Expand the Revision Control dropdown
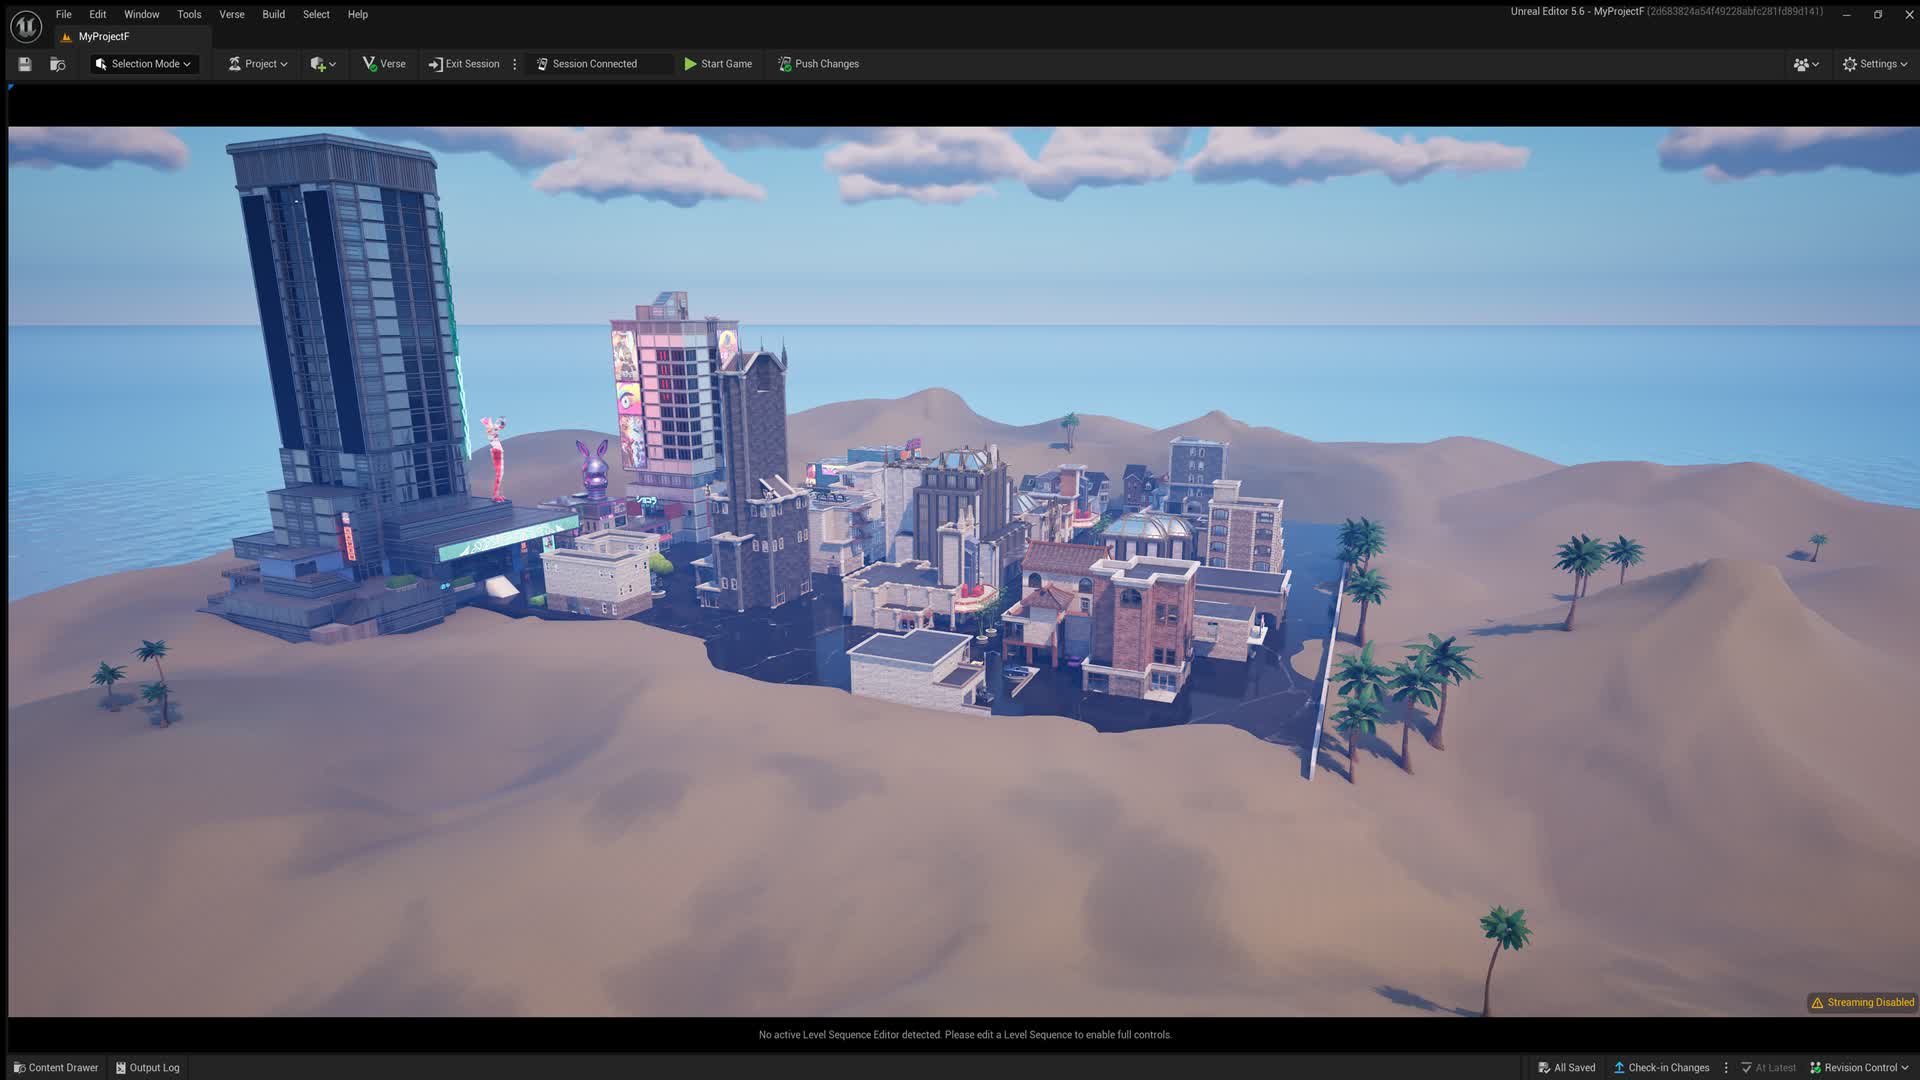 (1858, 1067)
